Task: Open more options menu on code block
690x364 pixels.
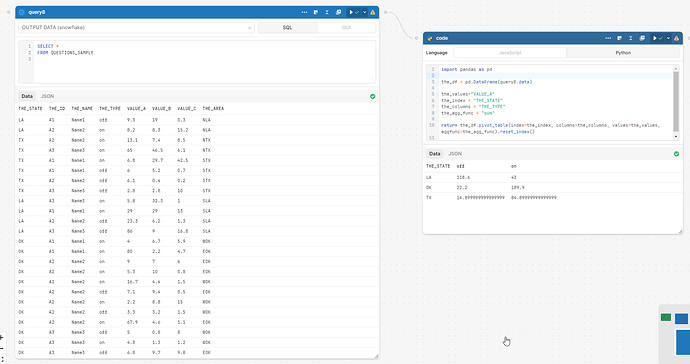Action: coord(608,38)
